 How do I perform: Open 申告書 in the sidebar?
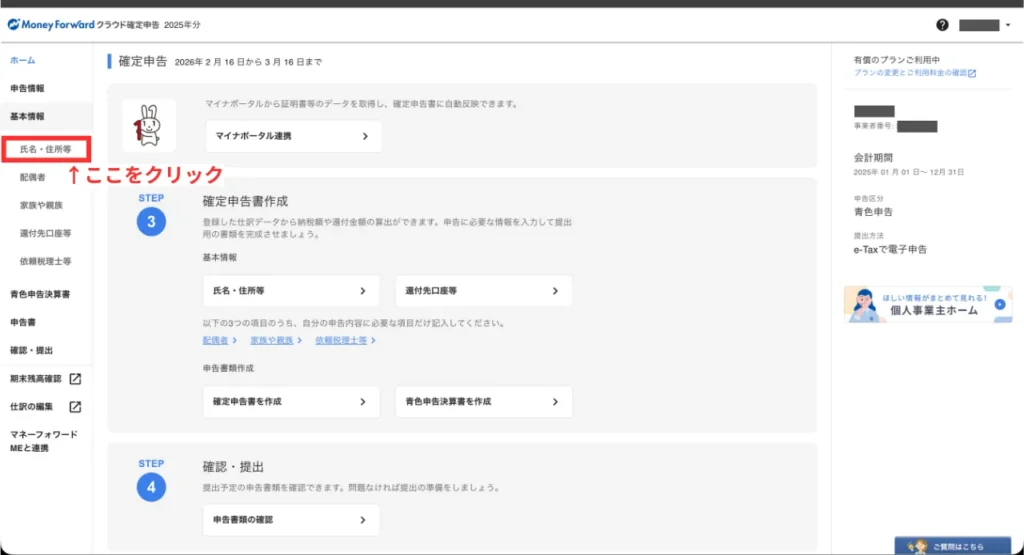click(x=23, y=322)
